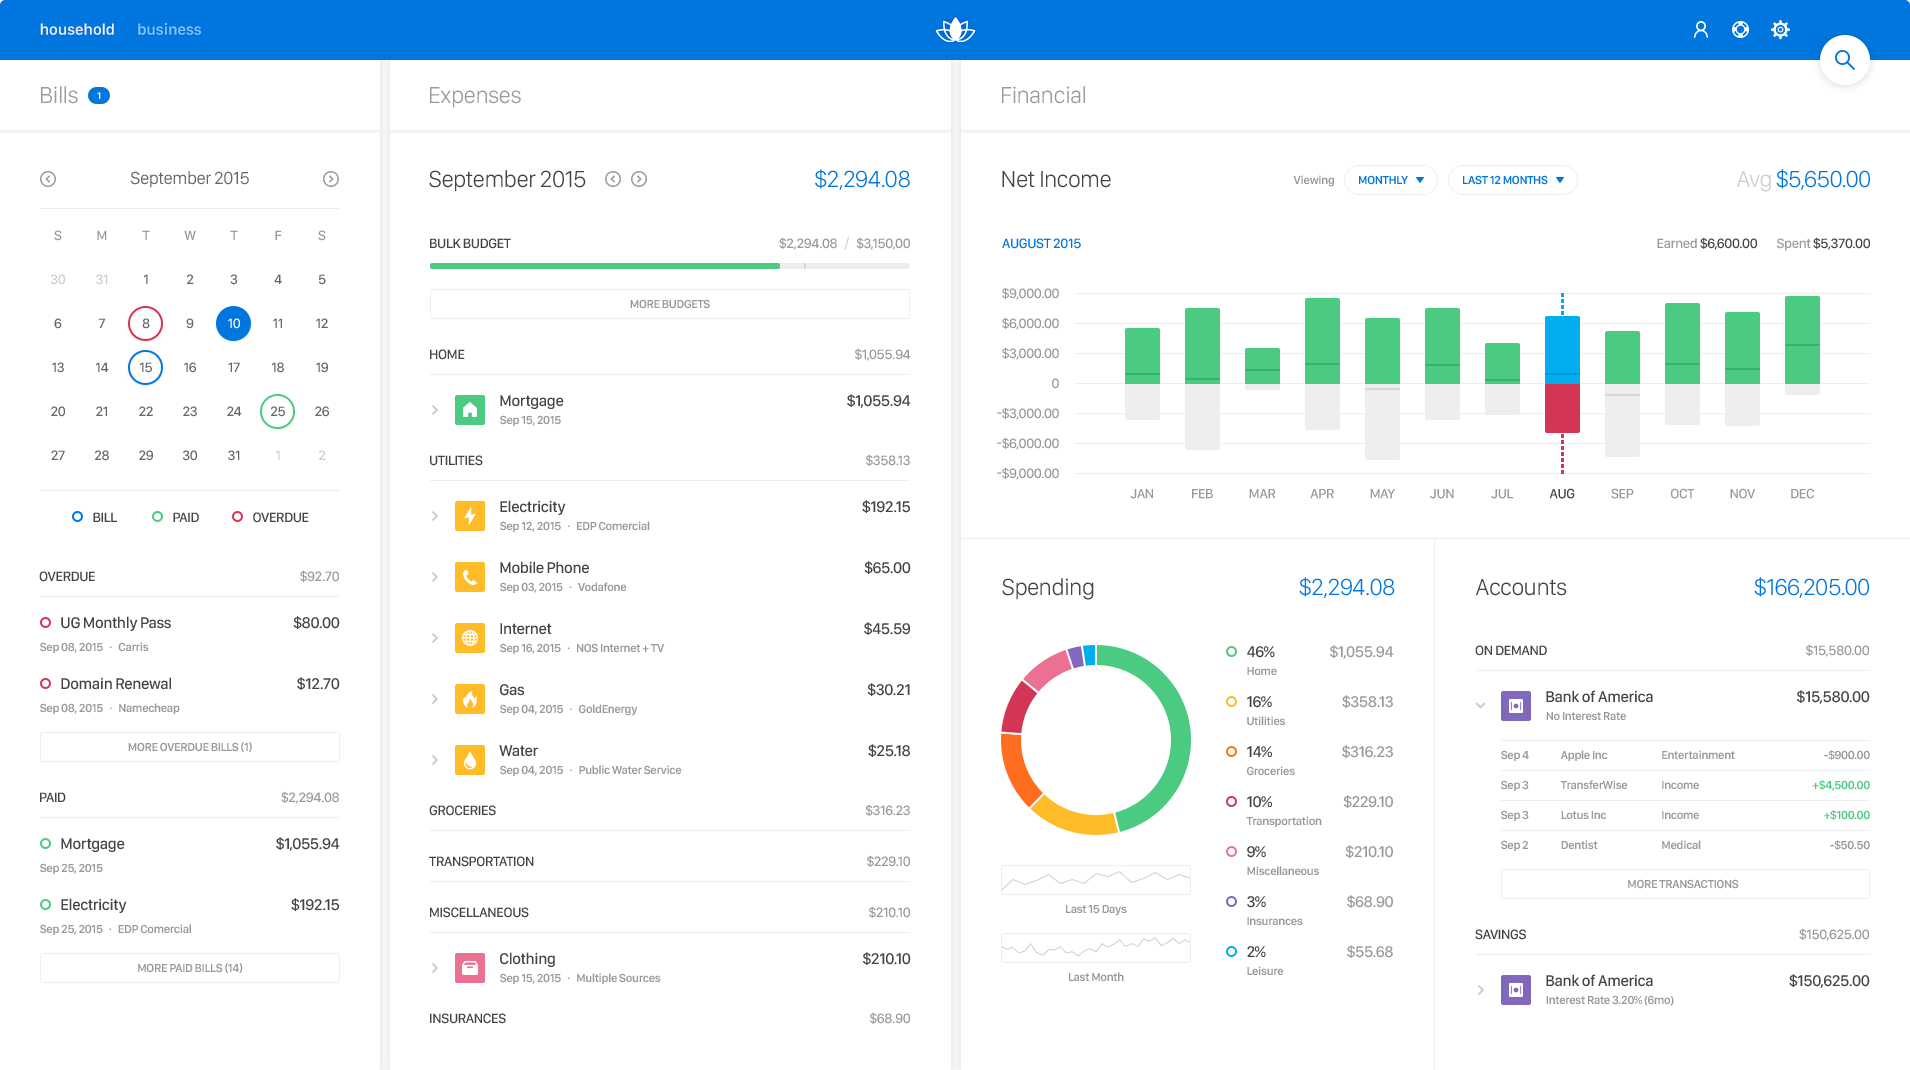Show next month in Expenses panel
This screenshot has height=1070, width=1910.
pyautogui.click(x=639, y=179)
